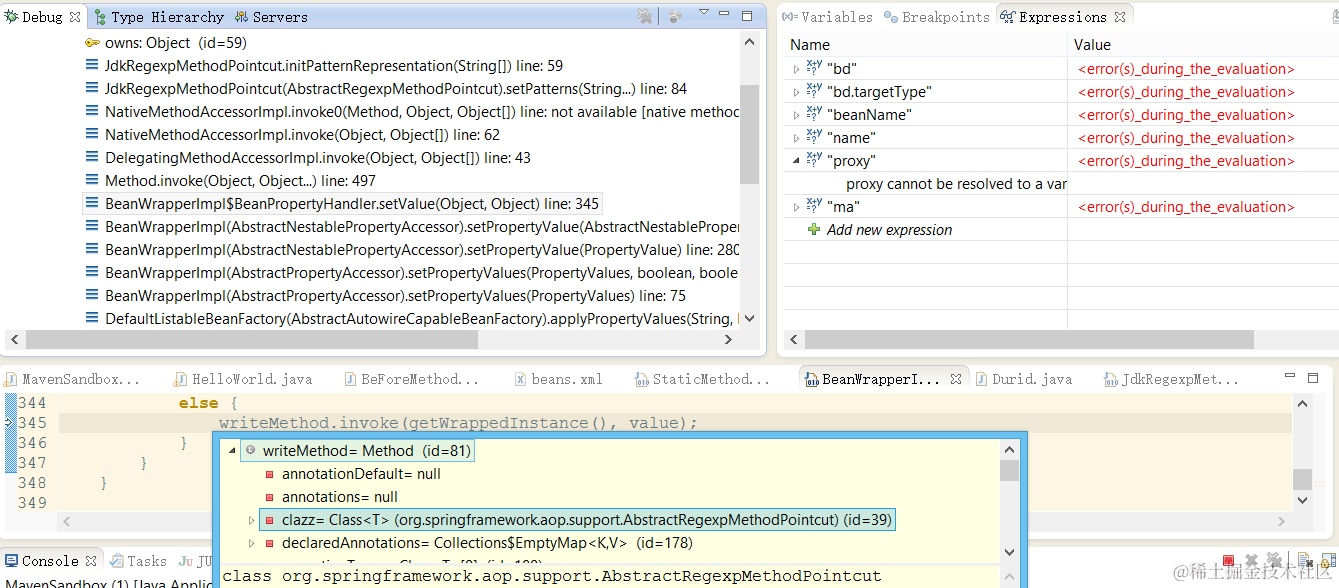Click stack frame icon for DelegatingMethodAccessorImpl.invoke
Screen dimensions: 1339x588
tap(92, 158)
